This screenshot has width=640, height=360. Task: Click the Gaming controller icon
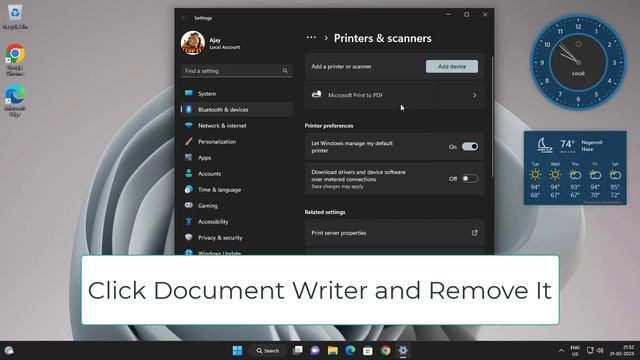tap(189, 205)
